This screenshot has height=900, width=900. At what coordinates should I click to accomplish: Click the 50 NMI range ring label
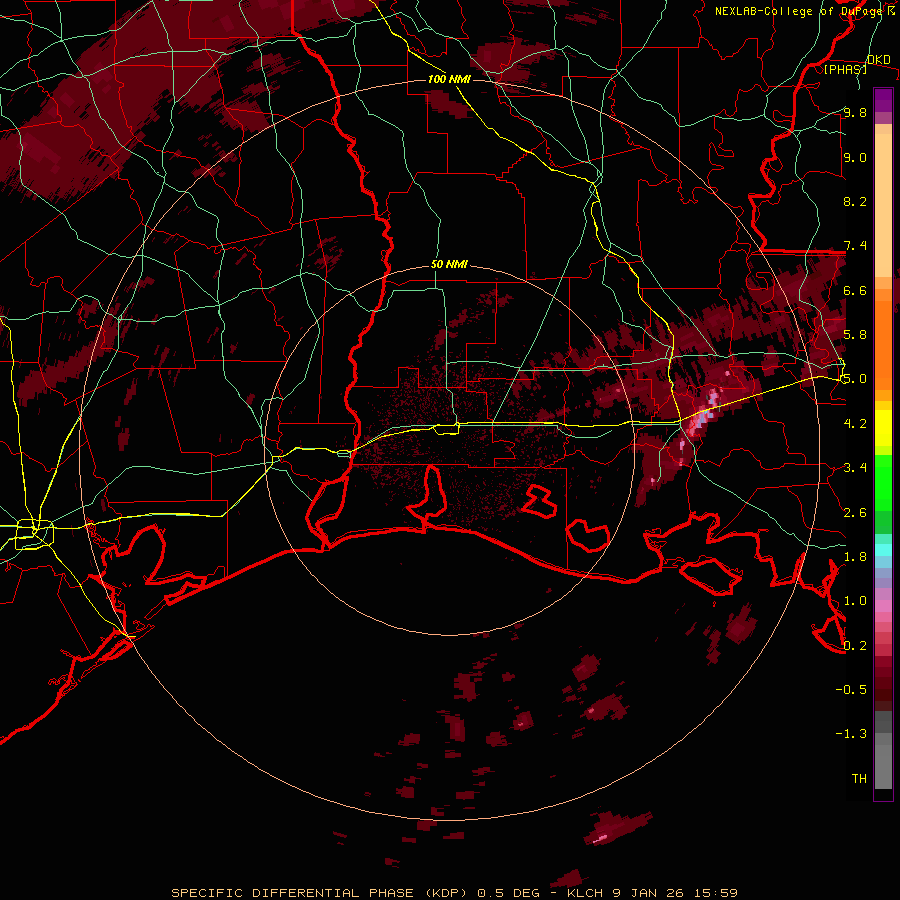(449, 265)
